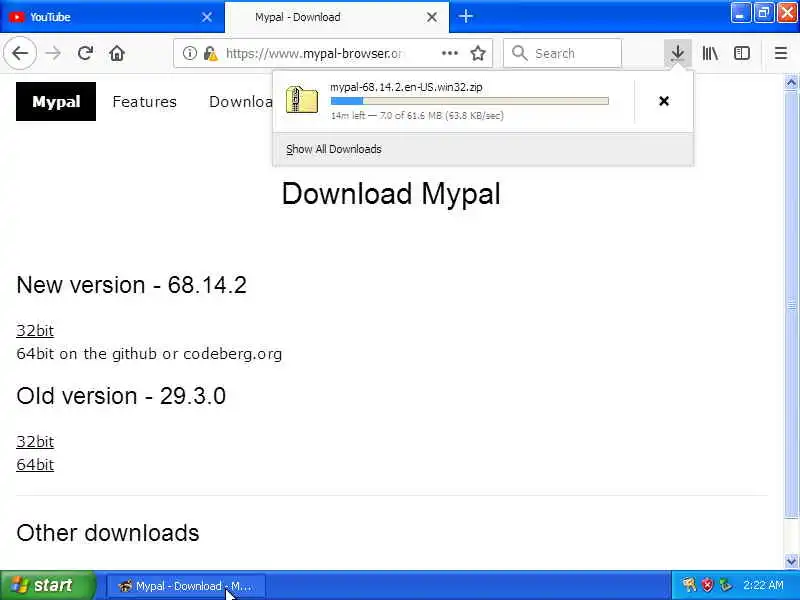Click the Download Mypal heading
The width and height of the screenshot is (800, 600).
pyautogui.click(x=391, y=194)
